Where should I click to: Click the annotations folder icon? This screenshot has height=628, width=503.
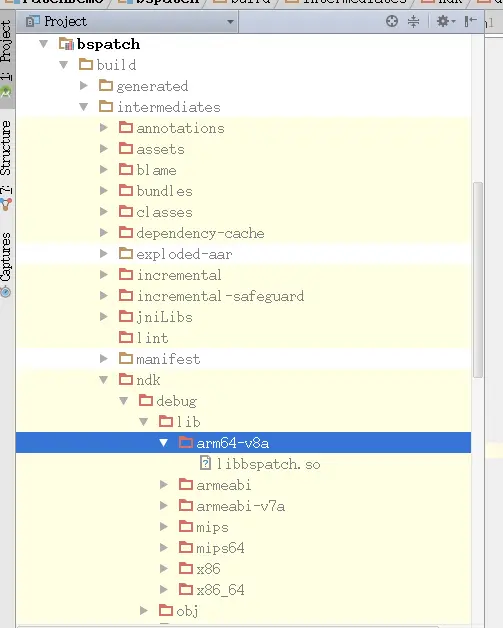tap(126, 127)
